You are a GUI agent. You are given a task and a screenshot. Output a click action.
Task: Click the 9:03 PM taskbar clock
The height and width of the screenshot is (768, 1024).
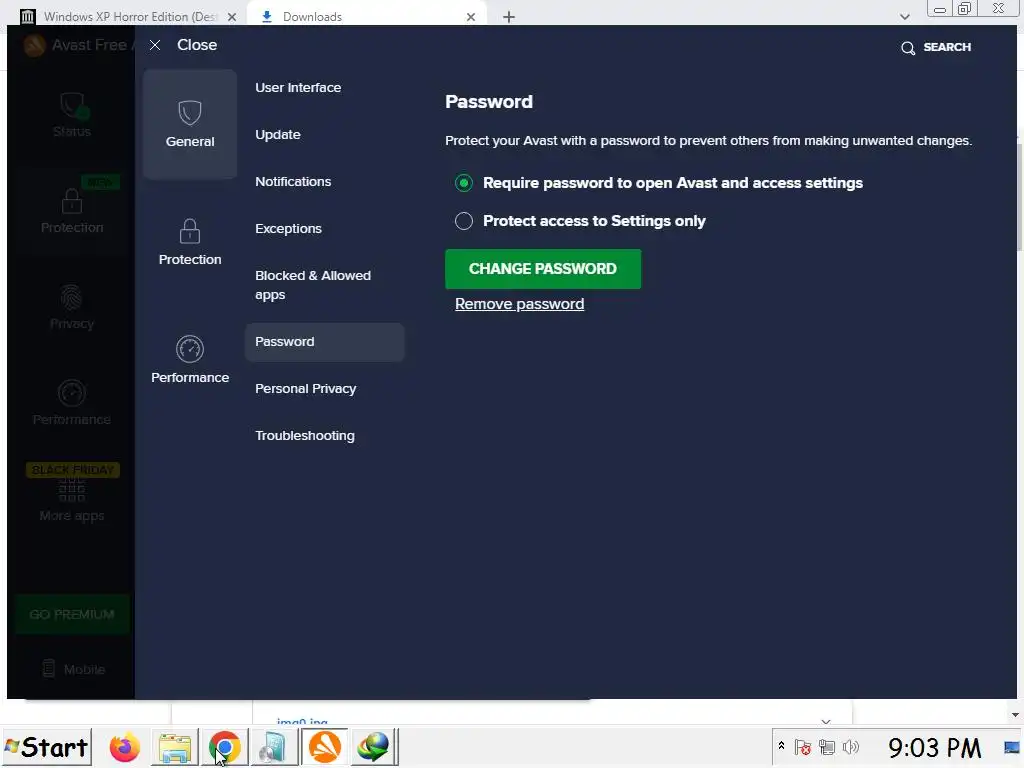coord(935,748)
